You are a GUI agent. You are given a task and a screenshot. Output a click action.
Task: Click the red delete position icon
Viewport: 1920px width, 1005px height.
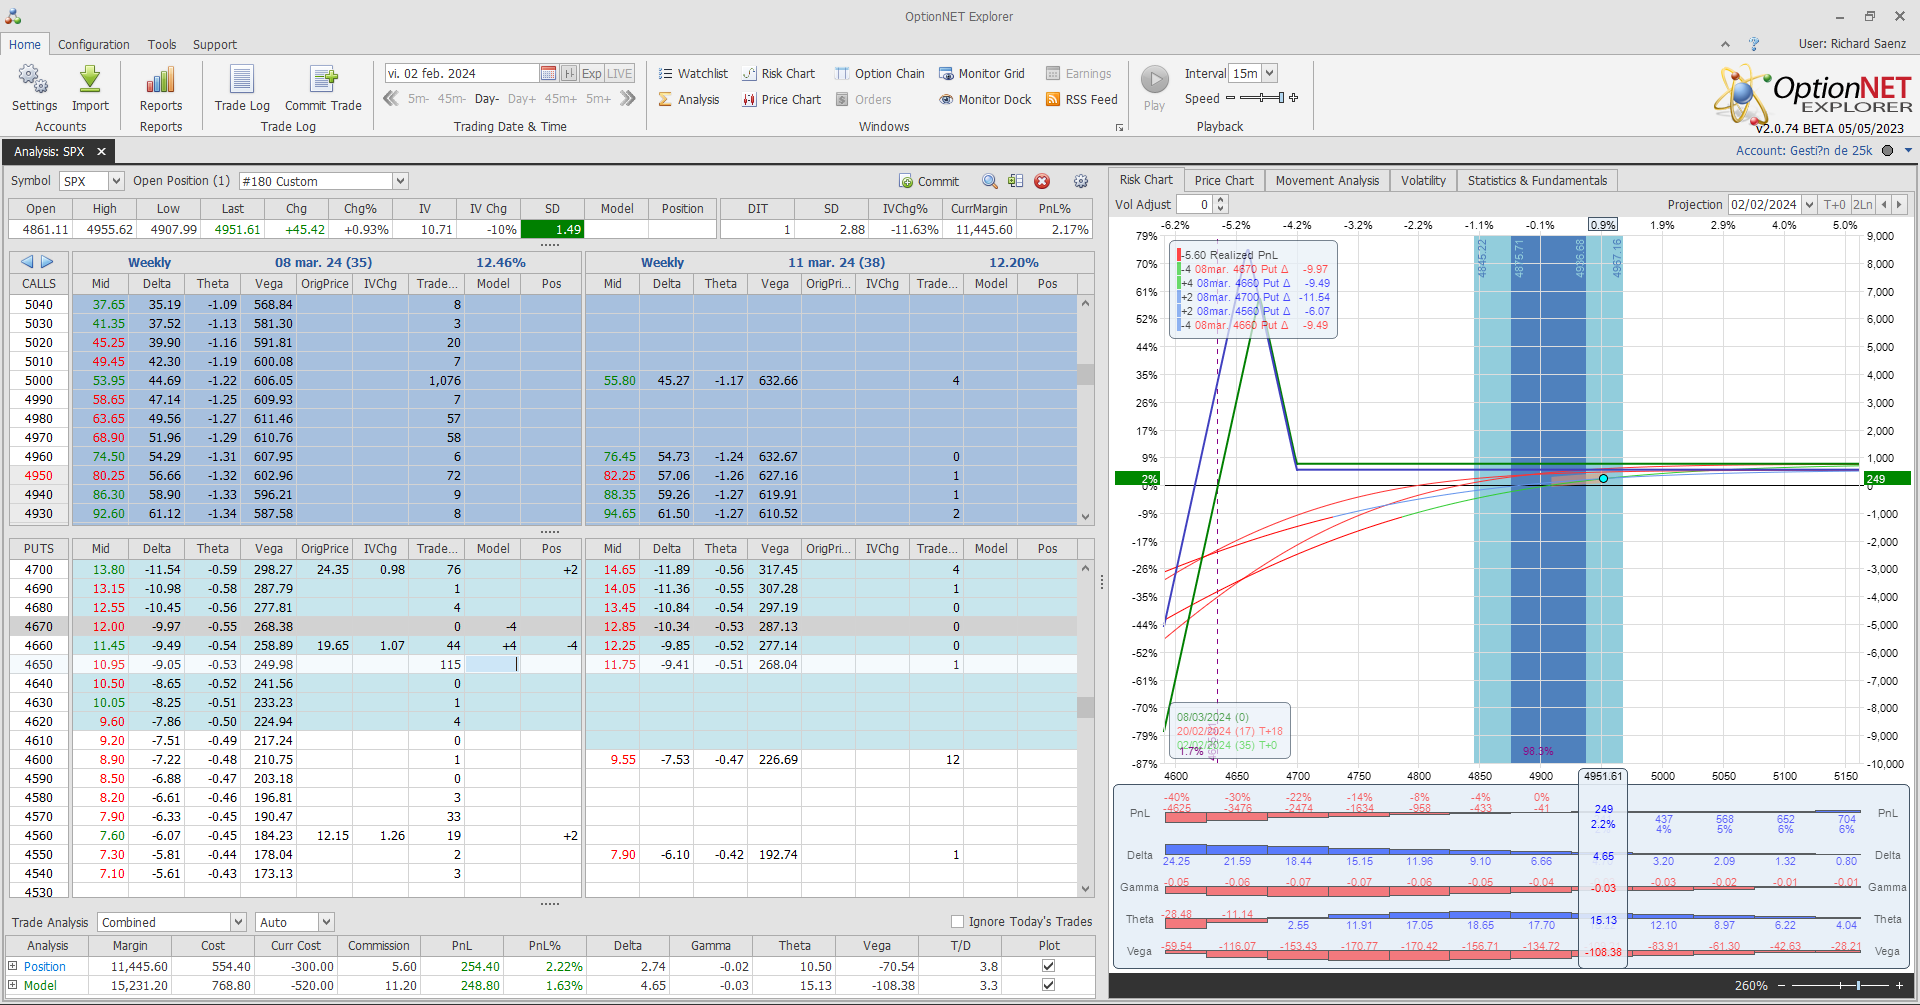point(1042,181)
